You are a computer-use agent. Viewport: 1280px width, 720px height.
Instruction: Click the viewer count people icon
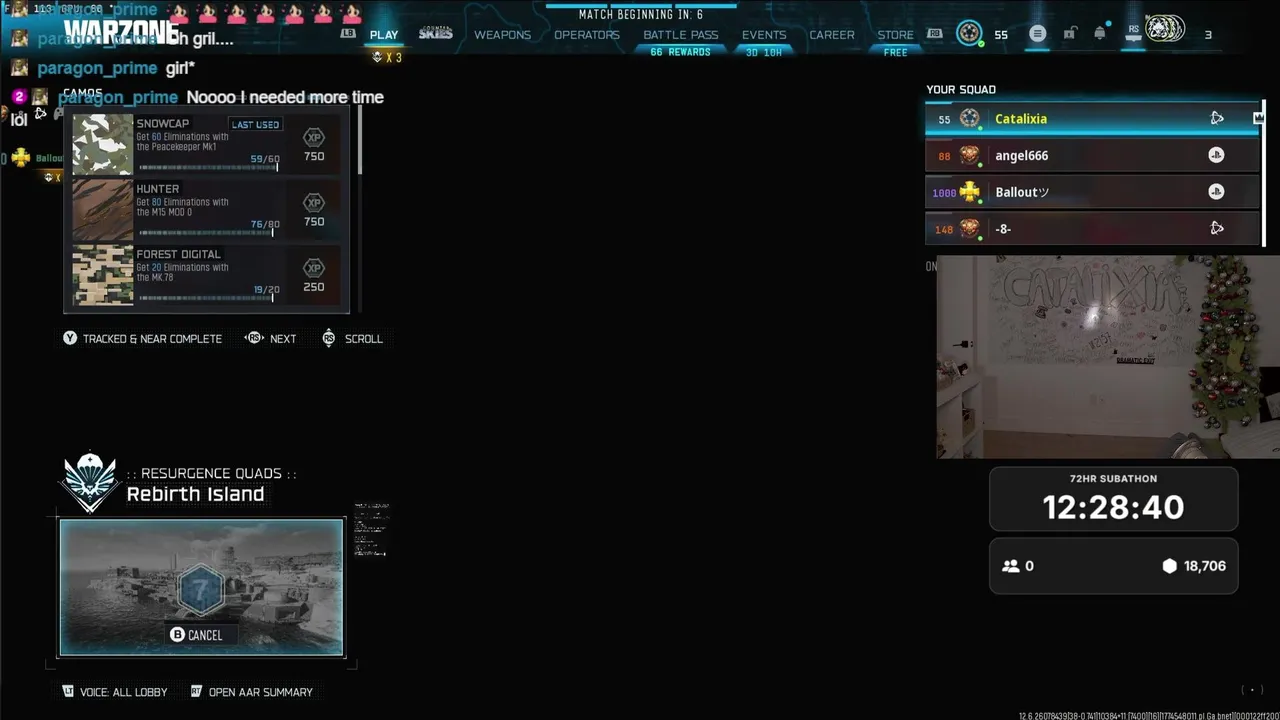[x=1010, y=566]
